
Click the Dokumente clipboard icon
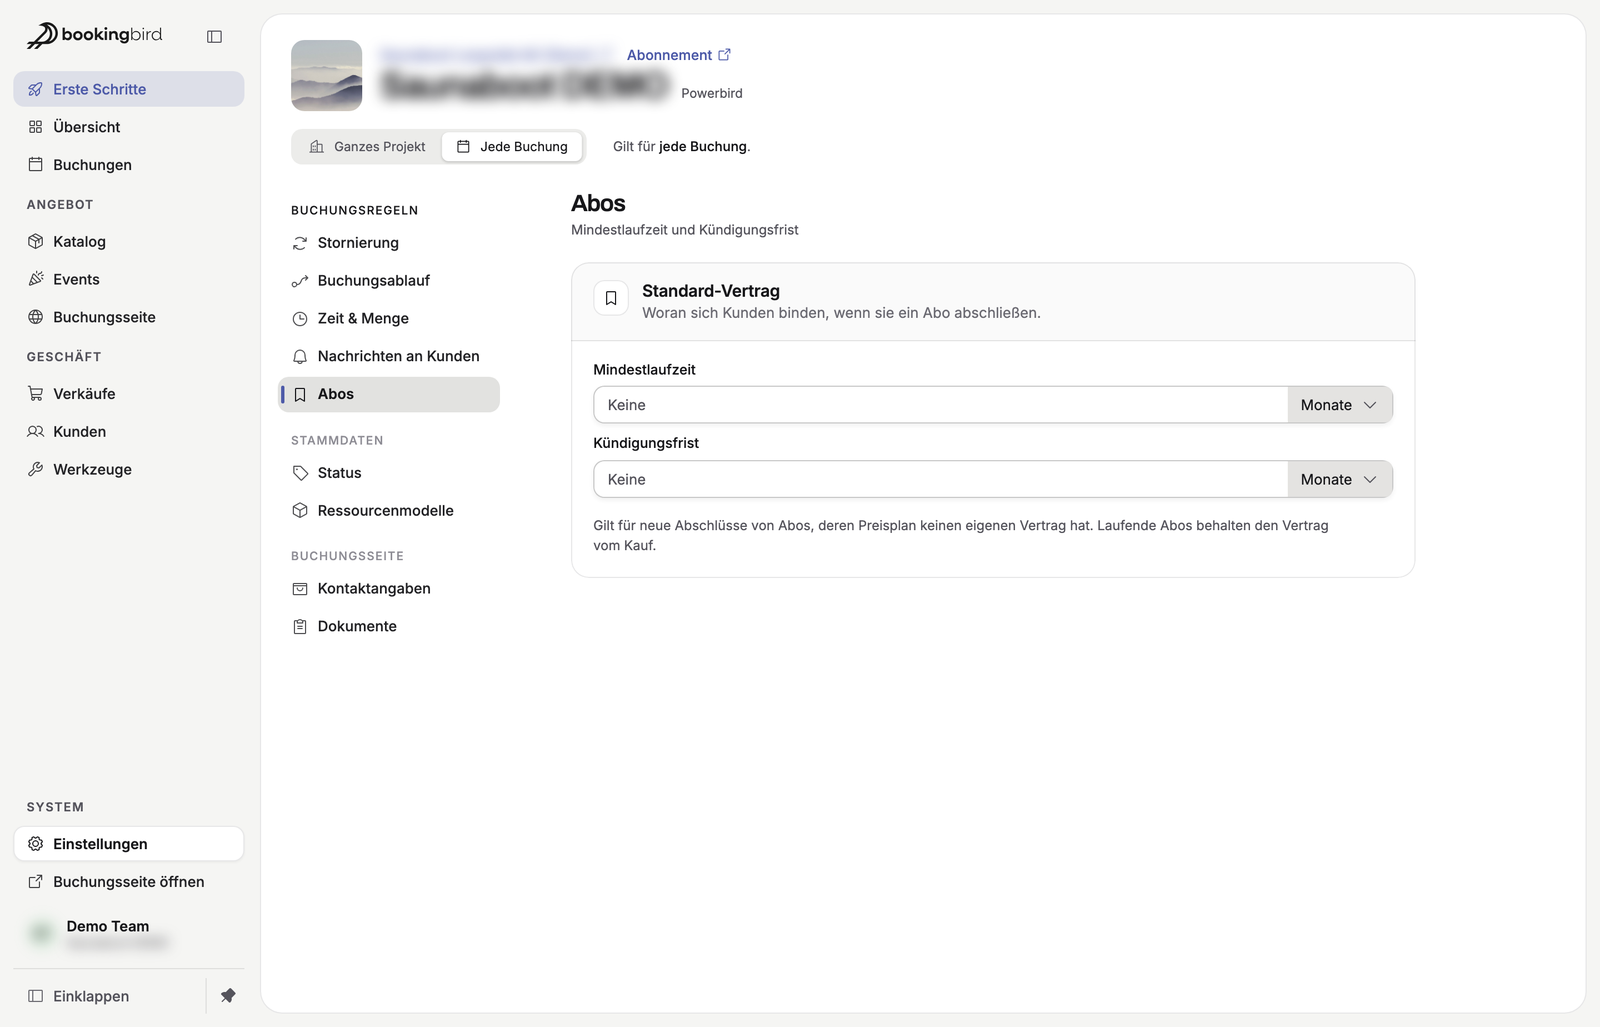pos(300,627)
